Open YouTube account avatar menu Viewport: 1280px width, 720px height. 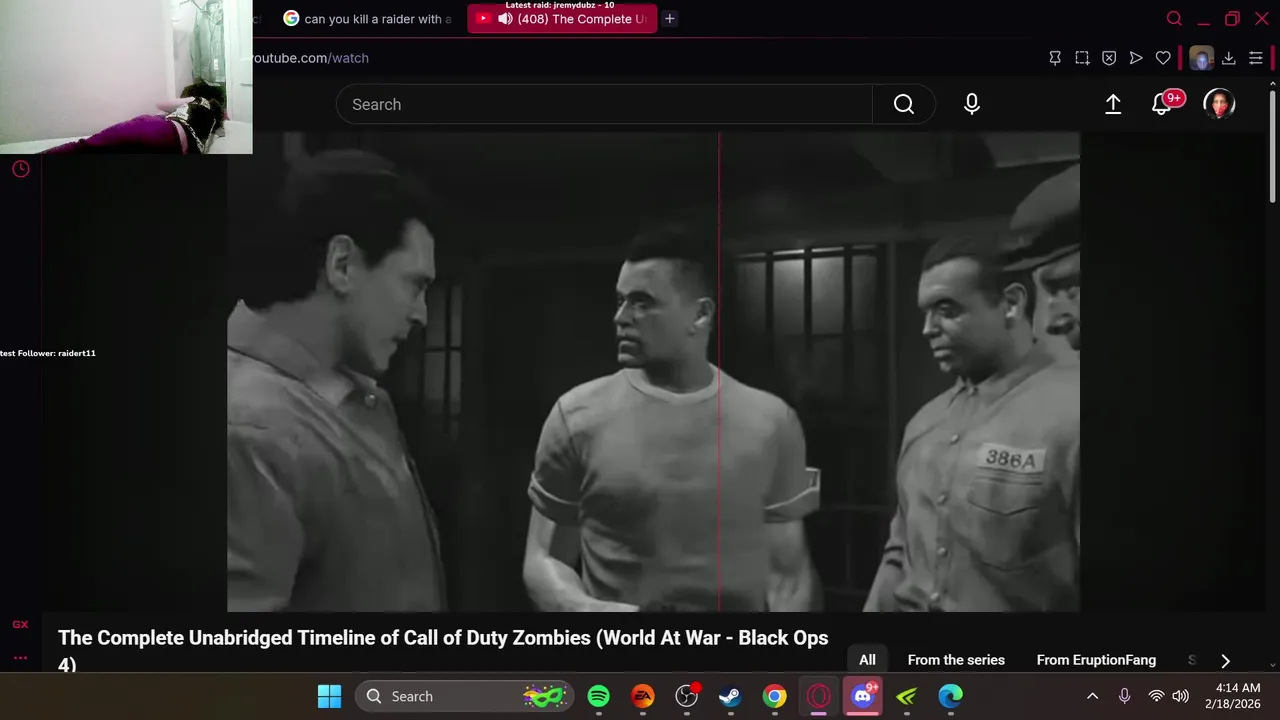(1219, 104)
